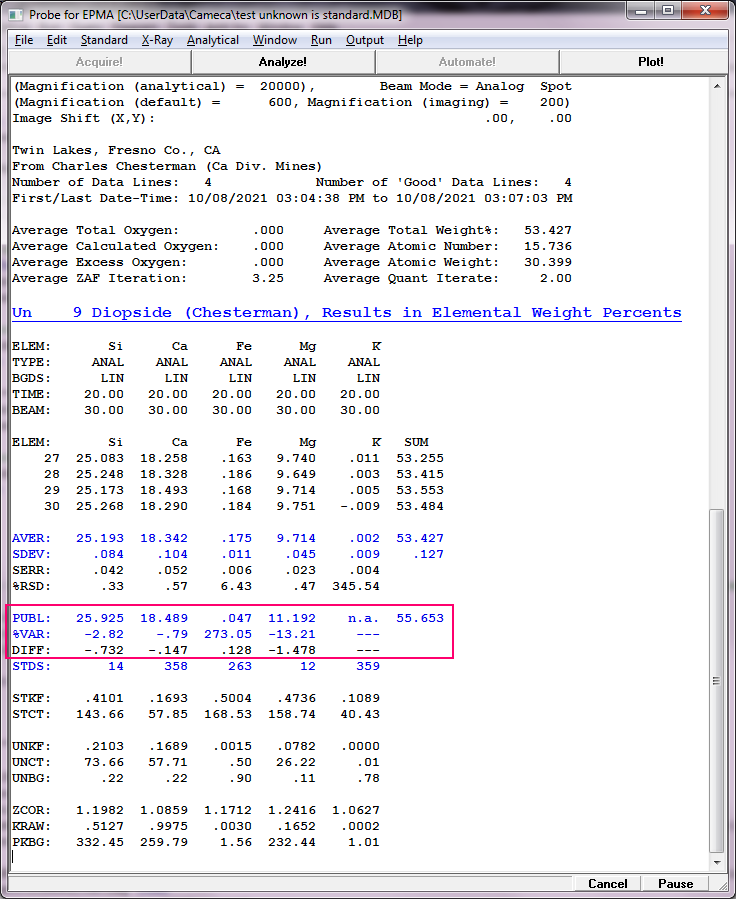
Task: Select the X-Ray menu
Action: click(157, 40)
